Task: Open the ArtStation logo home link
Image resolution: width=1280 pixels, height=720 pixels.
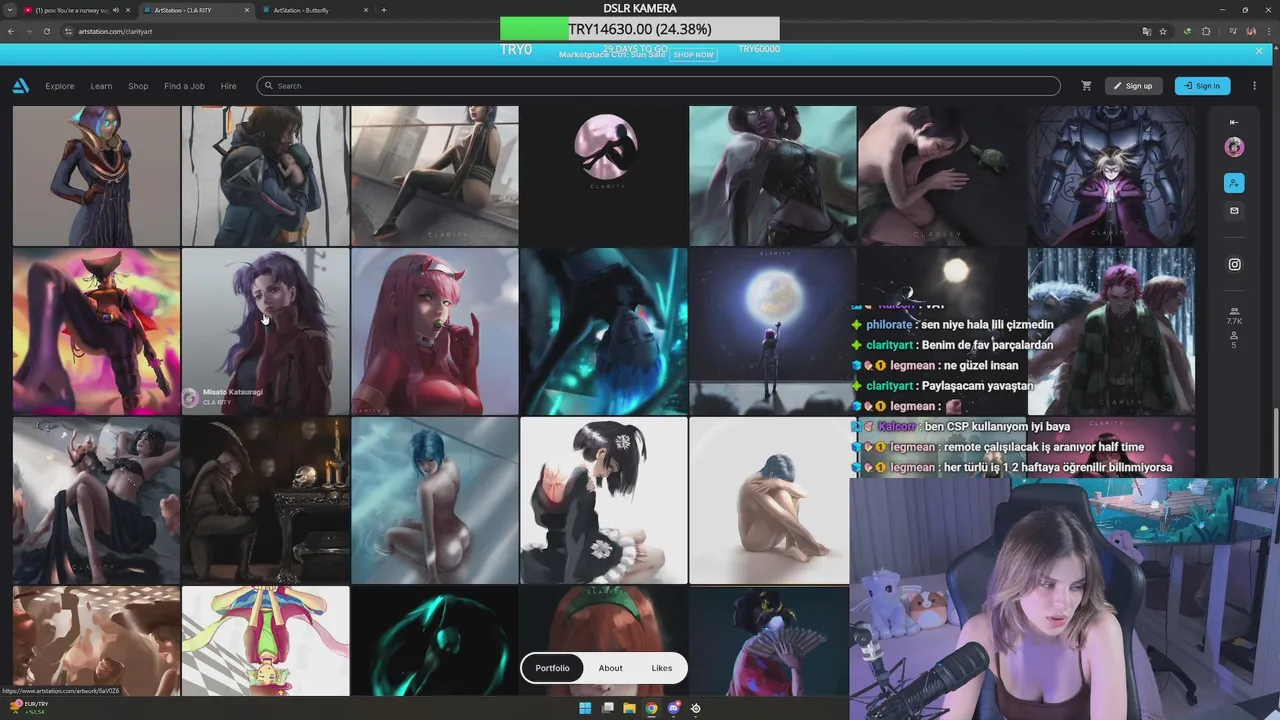Action: pos(20,86)
